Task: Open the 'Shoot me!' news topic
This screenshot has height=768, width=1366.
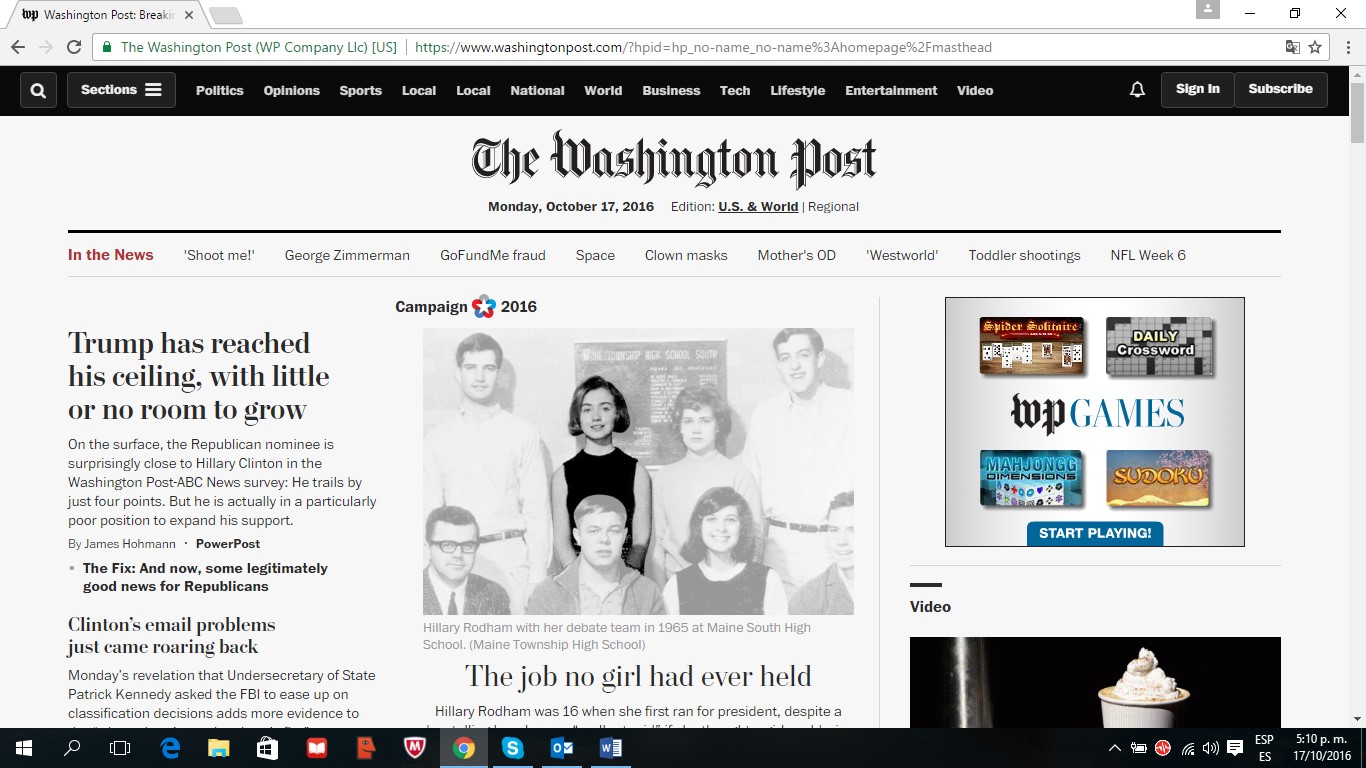Action: (x=219, y=255)
